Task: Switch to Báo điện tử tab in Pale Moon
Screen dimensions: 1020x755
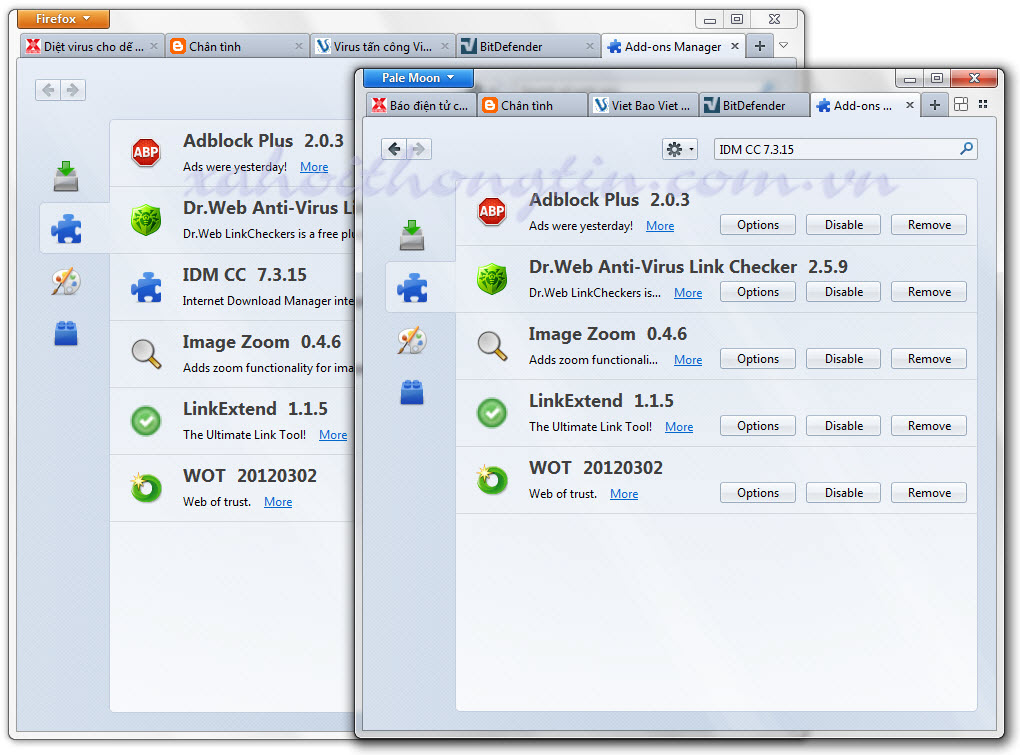Action: 421,105
